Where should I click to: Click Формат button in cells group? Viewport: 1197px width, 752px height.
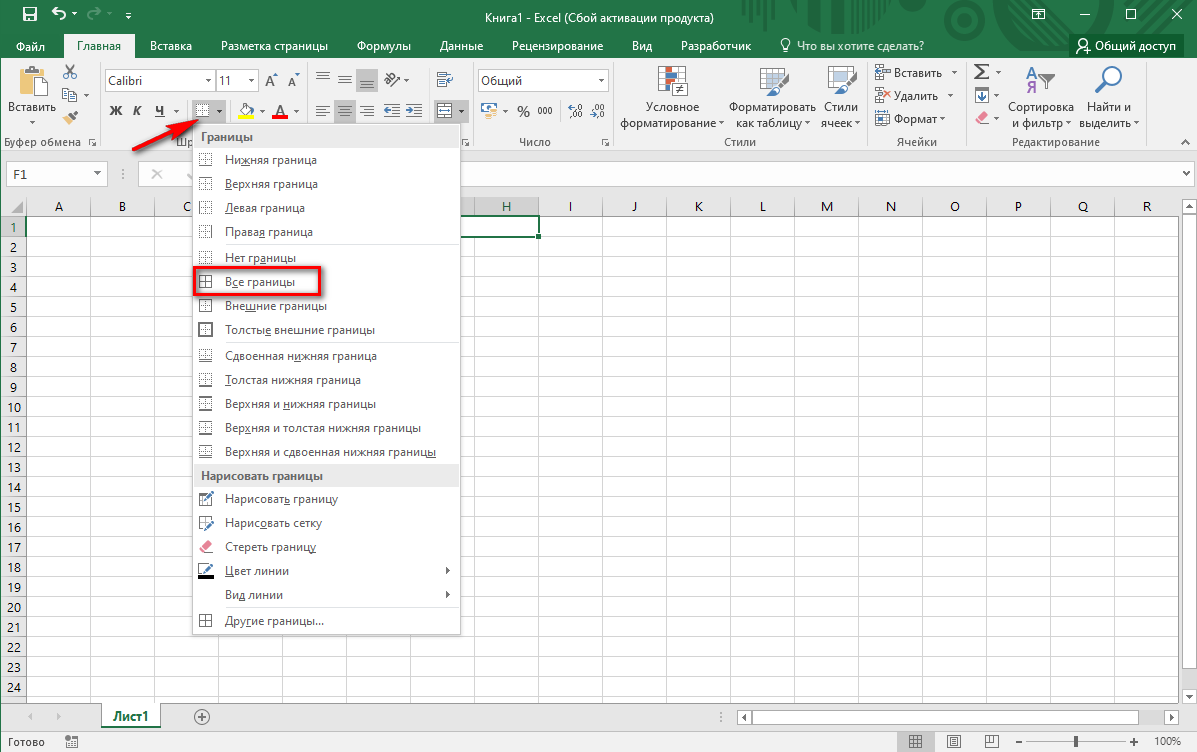pyautogui.click(x=910, y=118)
